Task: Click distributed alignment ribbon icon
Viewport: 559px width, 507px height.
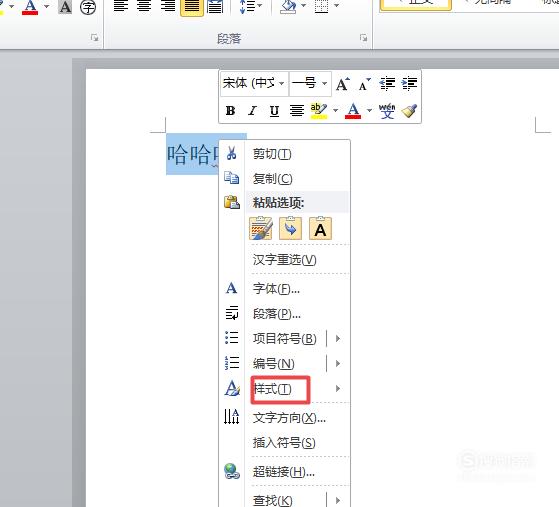Action: (215, 7)
